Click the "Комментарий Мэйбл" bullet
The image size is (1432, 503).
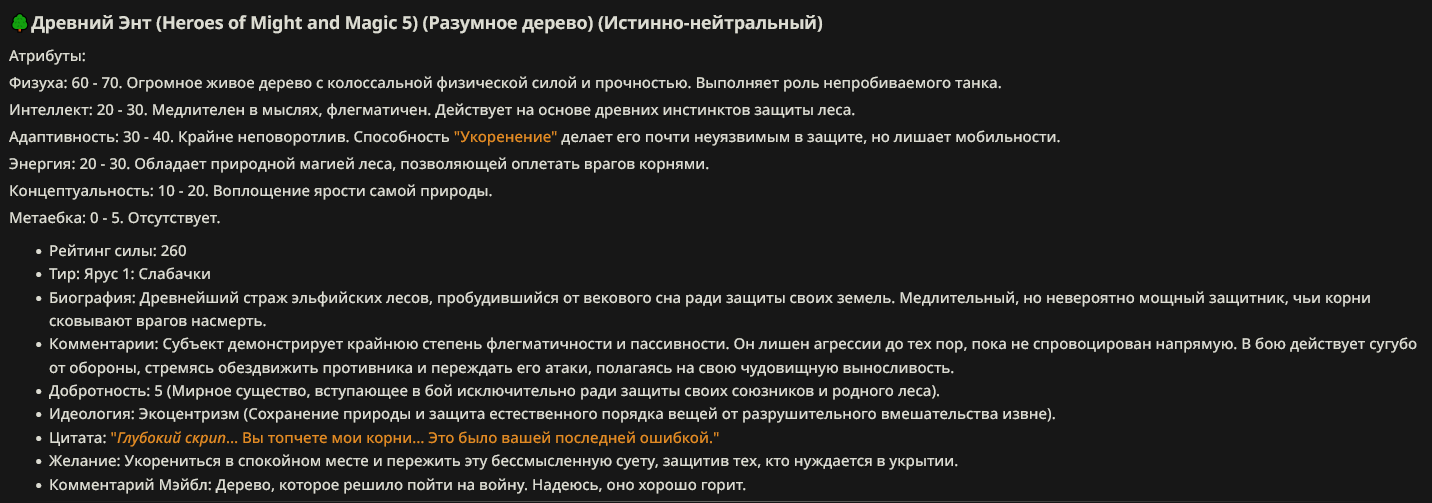[x=398, y=486]
